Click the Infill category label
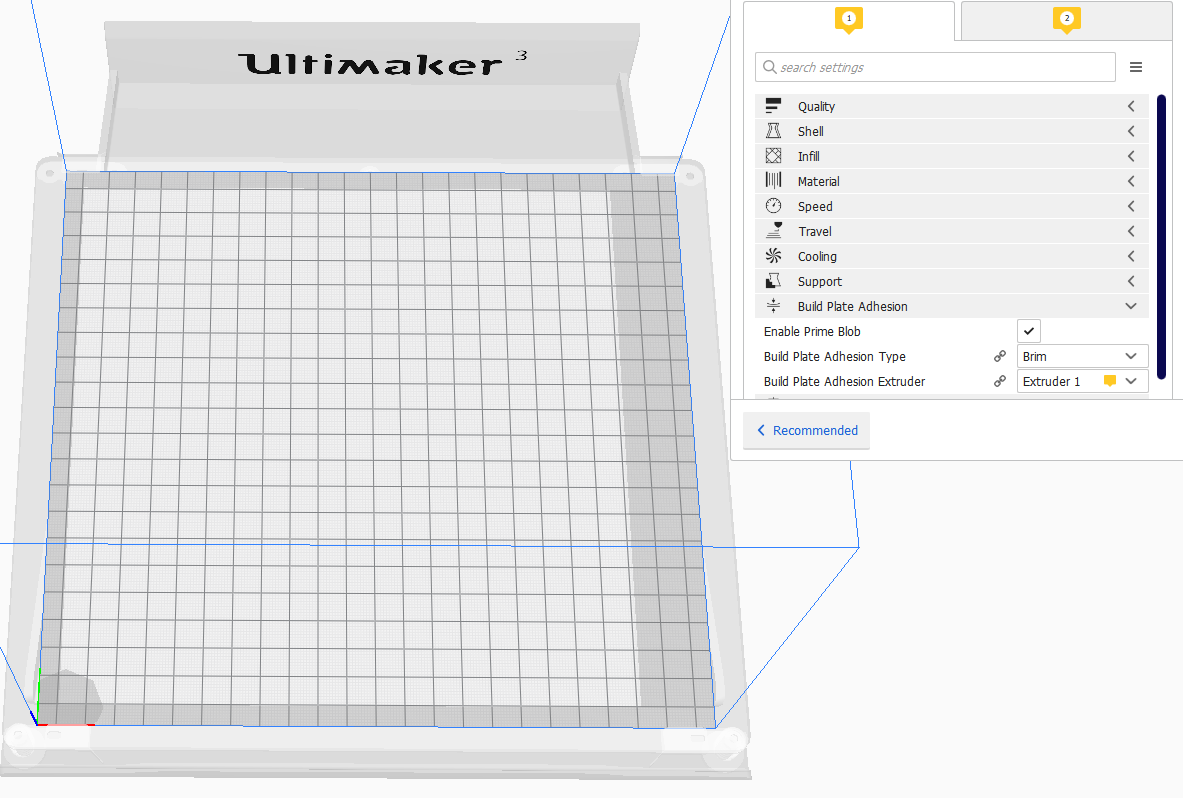1183x798 pixels. pyautogui.click(x=809, y=156)
